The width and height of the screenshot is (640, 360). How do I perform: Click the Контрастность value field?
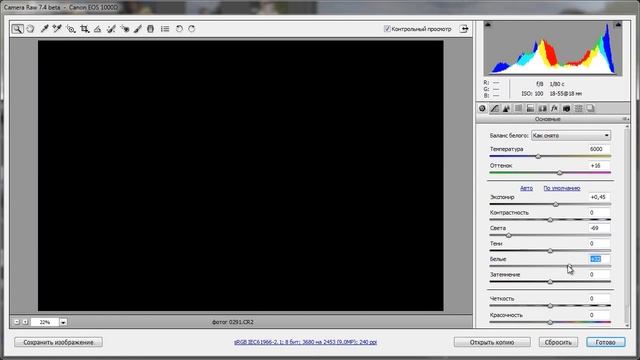(x=599, y=213)
